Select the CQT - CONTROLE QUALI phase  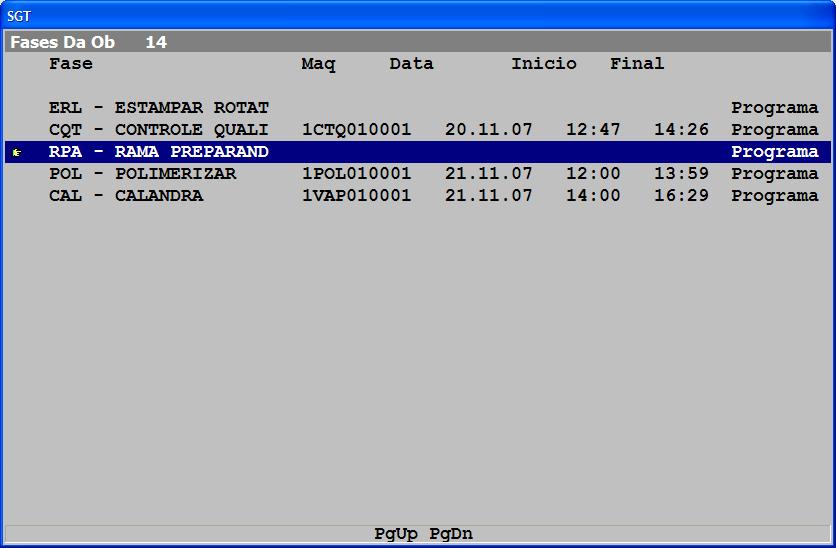158,130
